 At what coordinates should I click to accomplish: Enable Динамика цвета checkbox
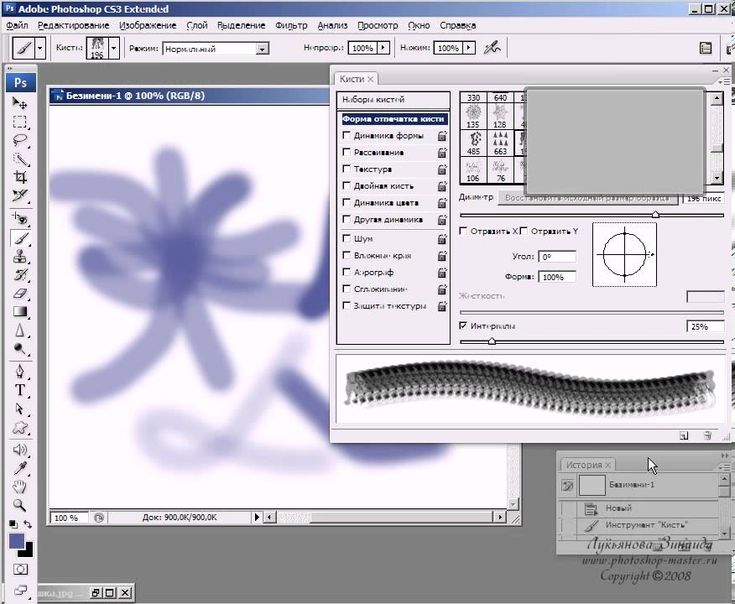pos(347,202)
